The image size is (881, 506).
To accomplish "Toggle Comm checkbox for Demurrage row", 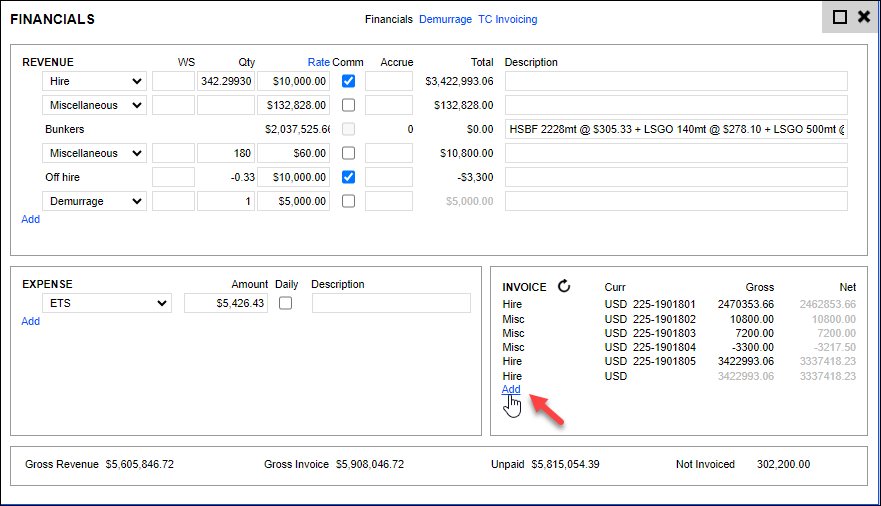I will tap(348, 201).
